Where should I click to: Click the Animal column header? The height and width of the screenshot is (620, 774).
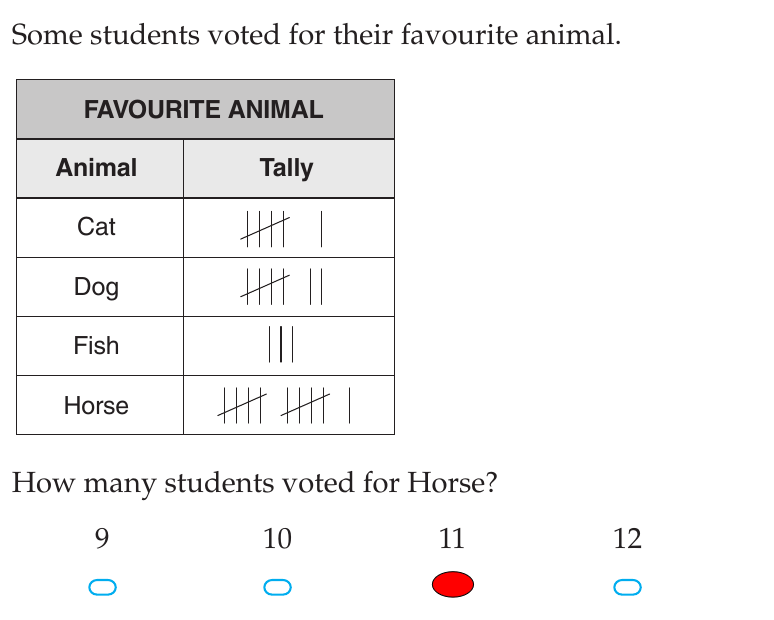[x=96, y=167]
